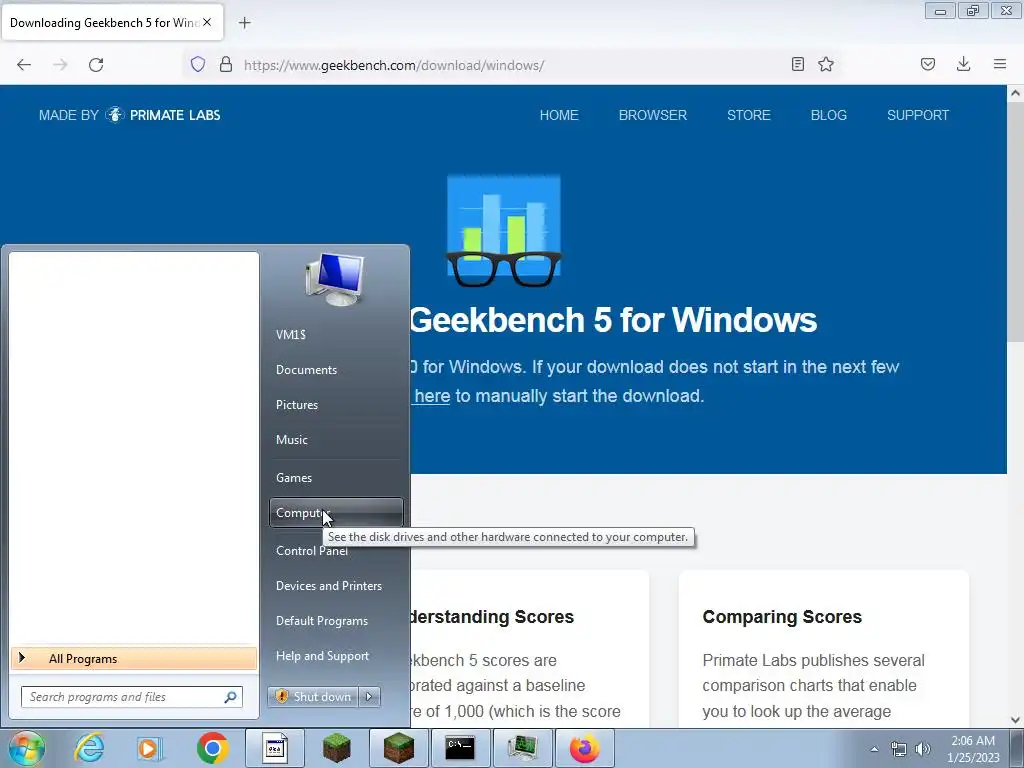This screenshot has width=1024, height=768.
Task: Click the Geekbench glasses chart logo
Action: [x=504, y=231]
